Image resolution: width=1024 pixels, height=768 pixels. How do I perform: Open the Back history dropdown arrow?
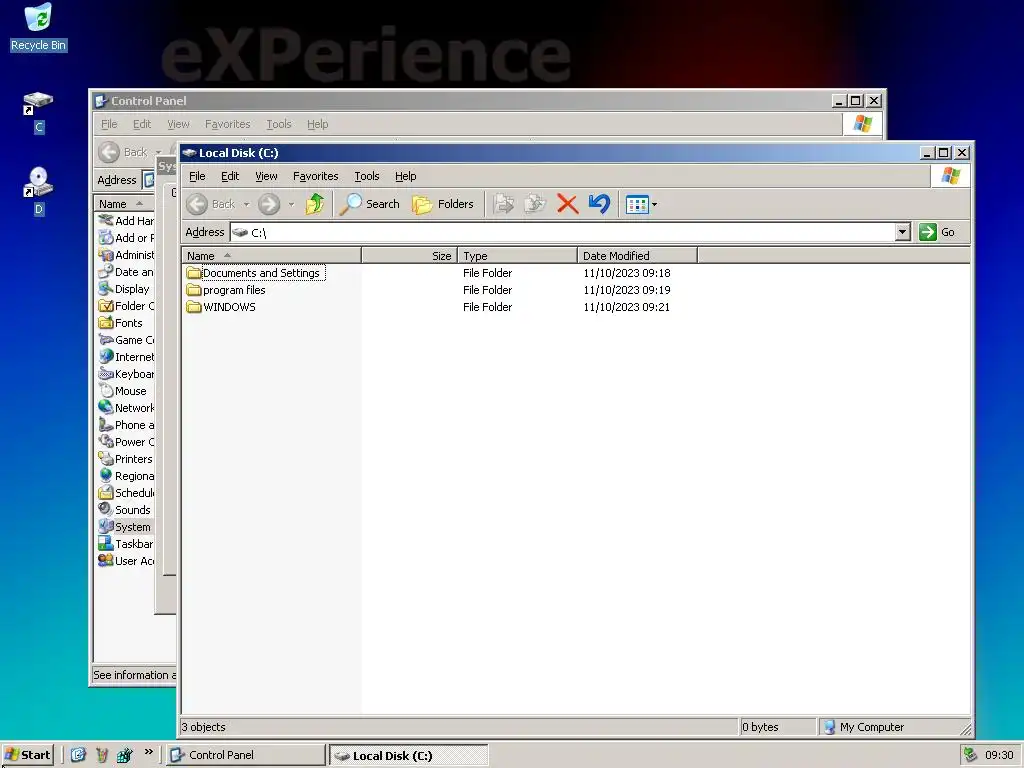246,204
